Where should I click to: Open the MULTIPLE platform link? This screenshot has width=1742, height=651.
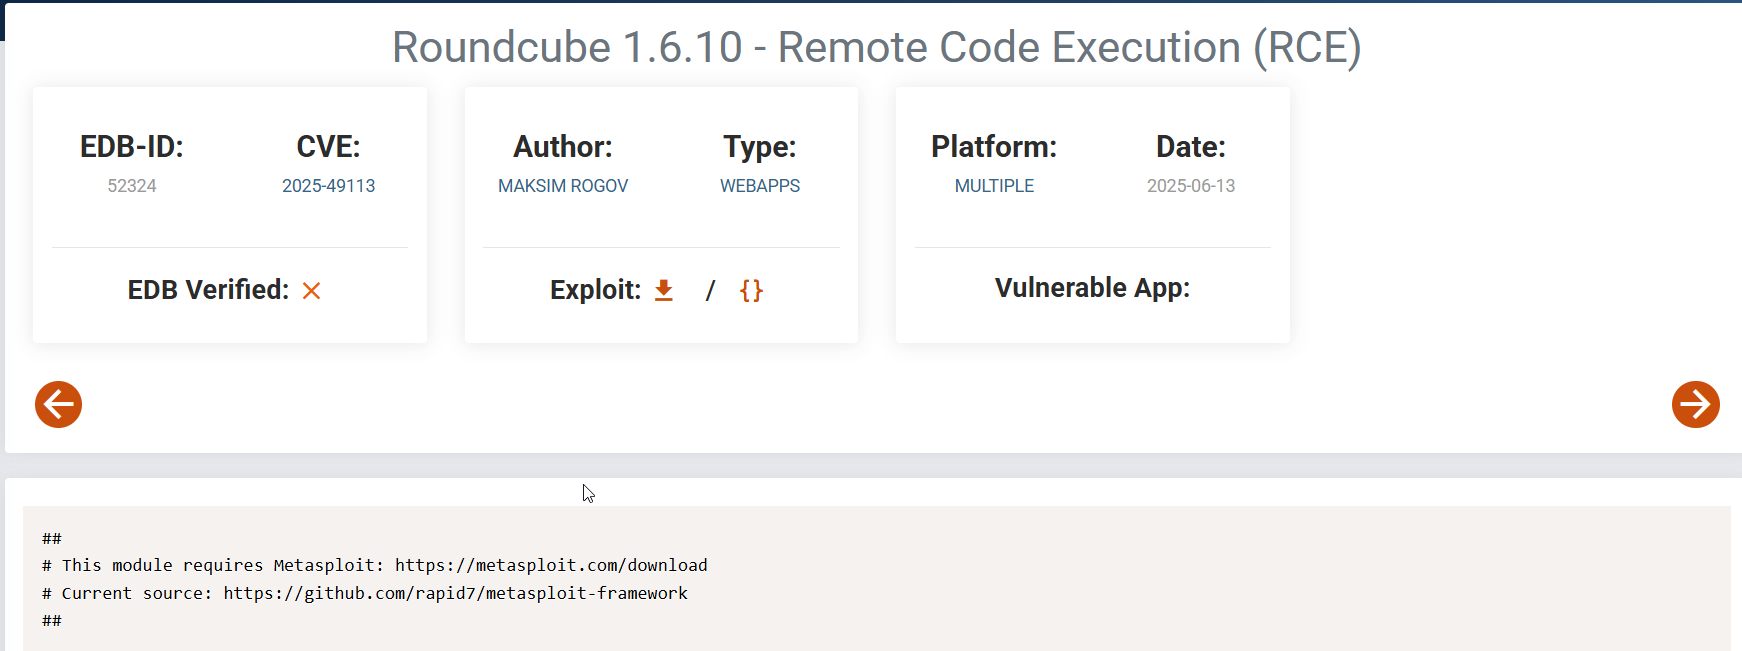(x=994, y=186)
